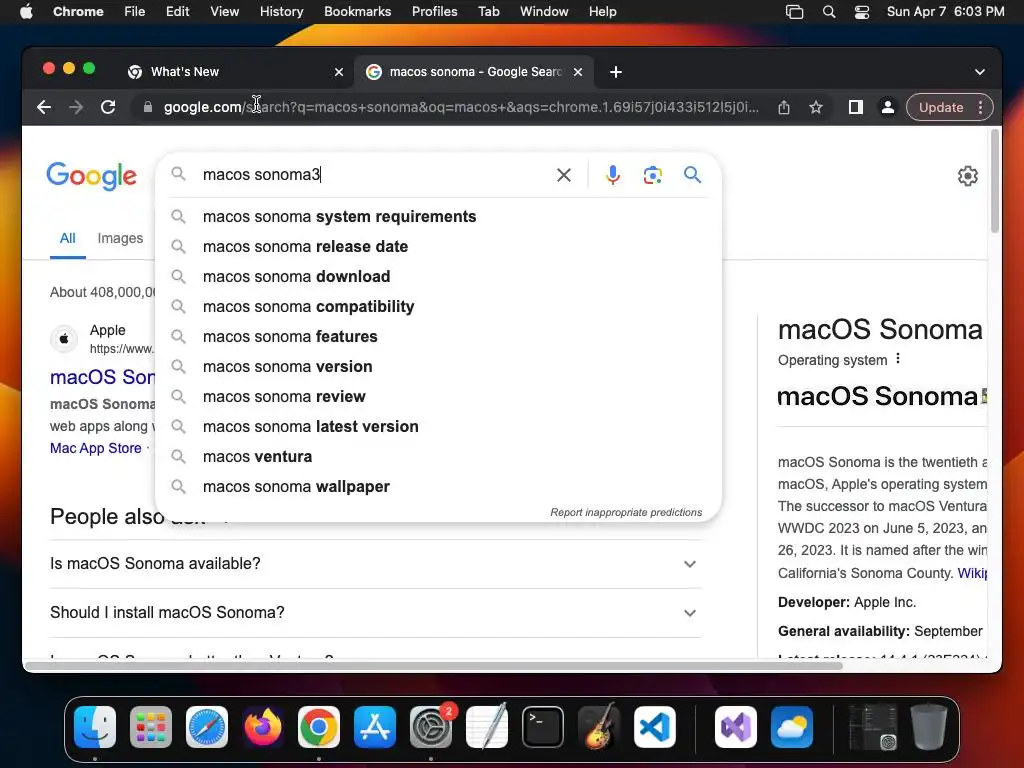Open App Store from the dock

pos(375,727)
